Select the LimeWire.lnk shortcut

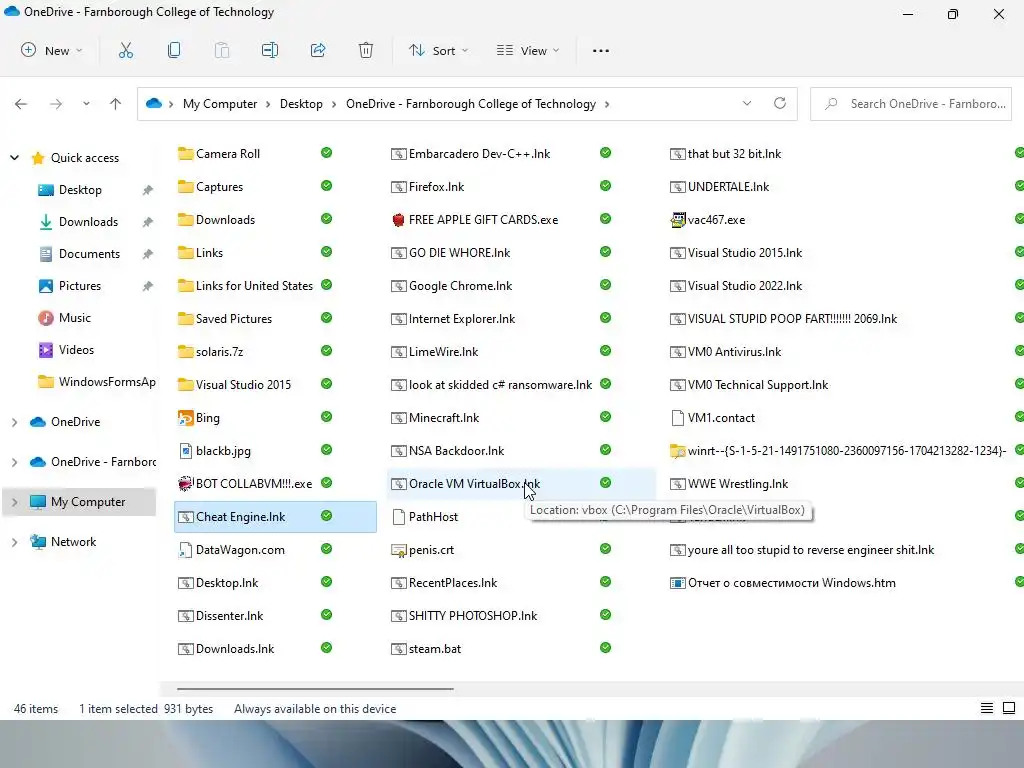click(x=434, y=352)
